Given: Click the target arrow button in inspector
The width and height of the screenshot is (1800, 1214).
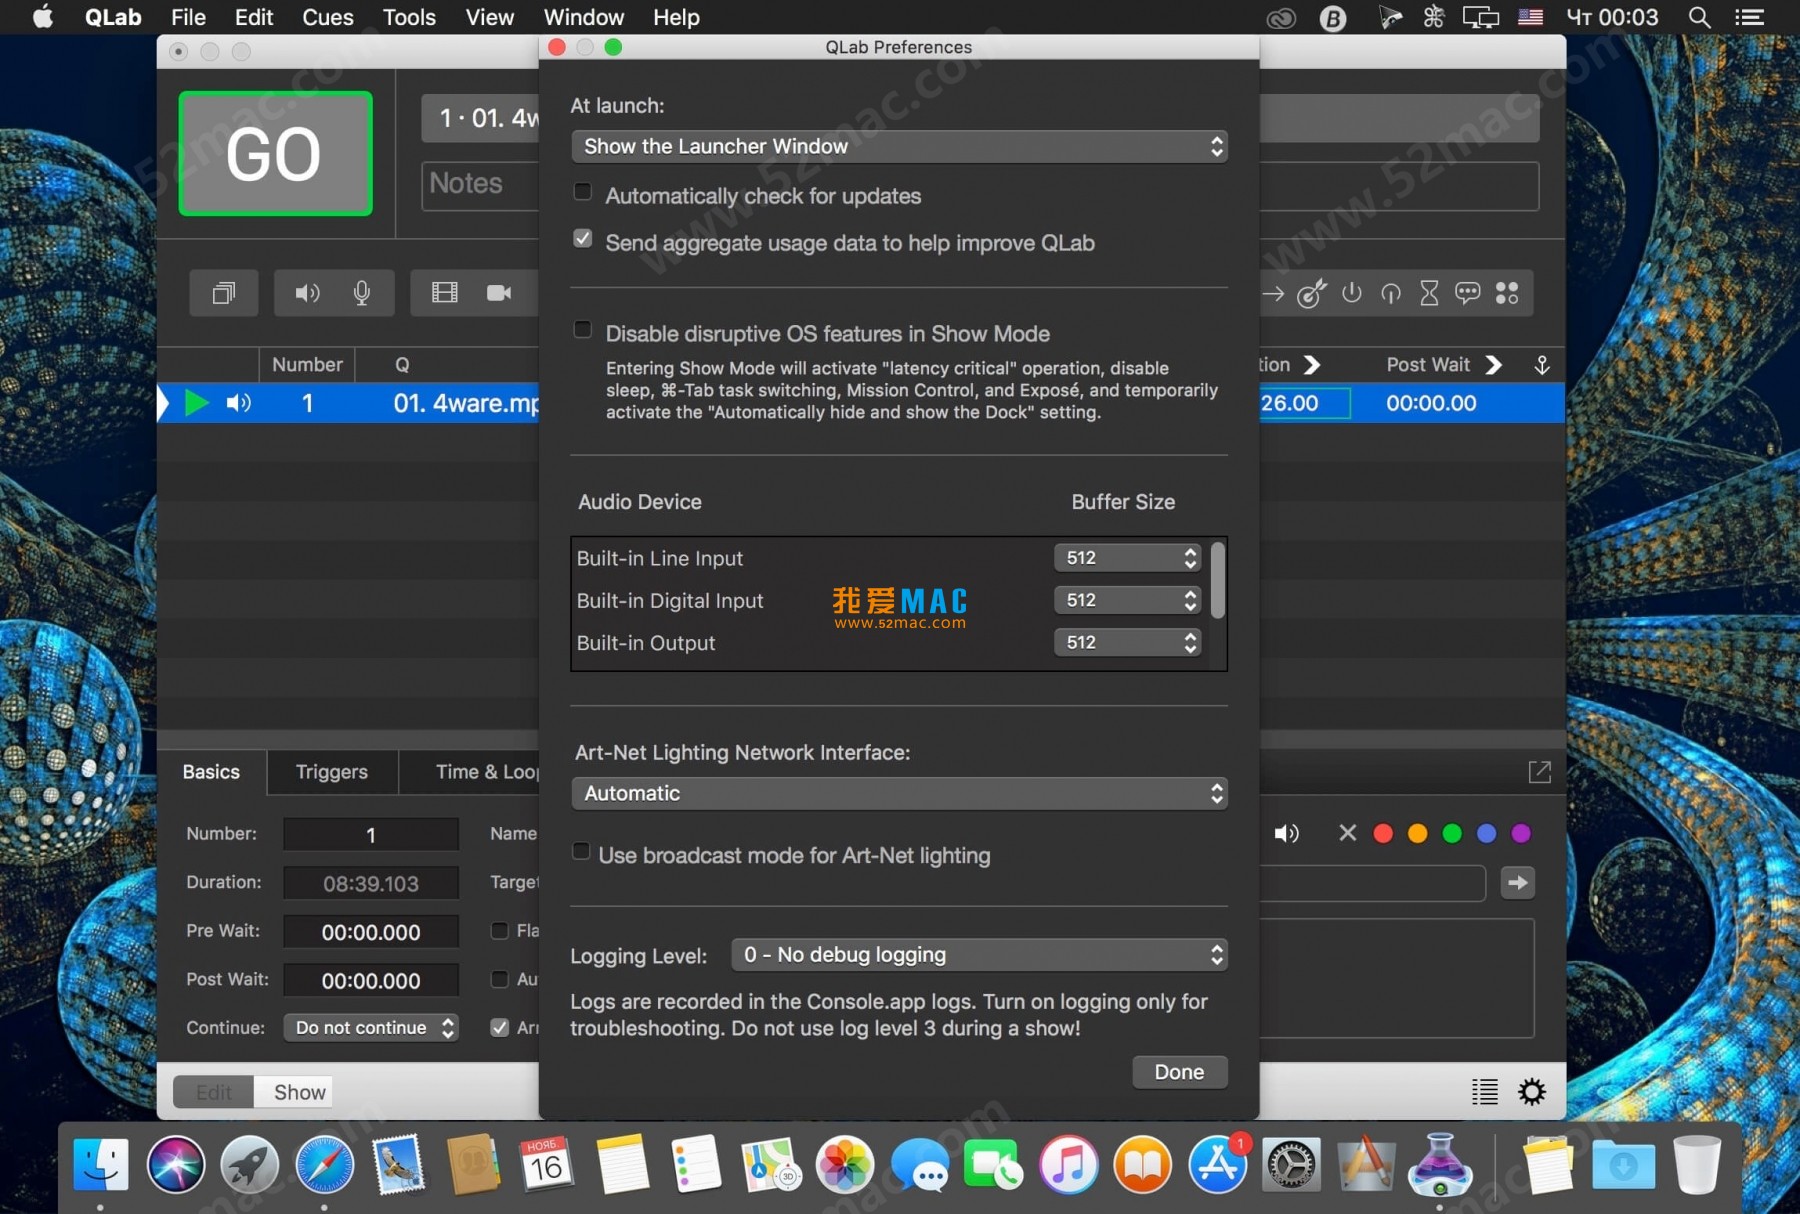Looking at the screenshot, I should (x=1518, y=882).
